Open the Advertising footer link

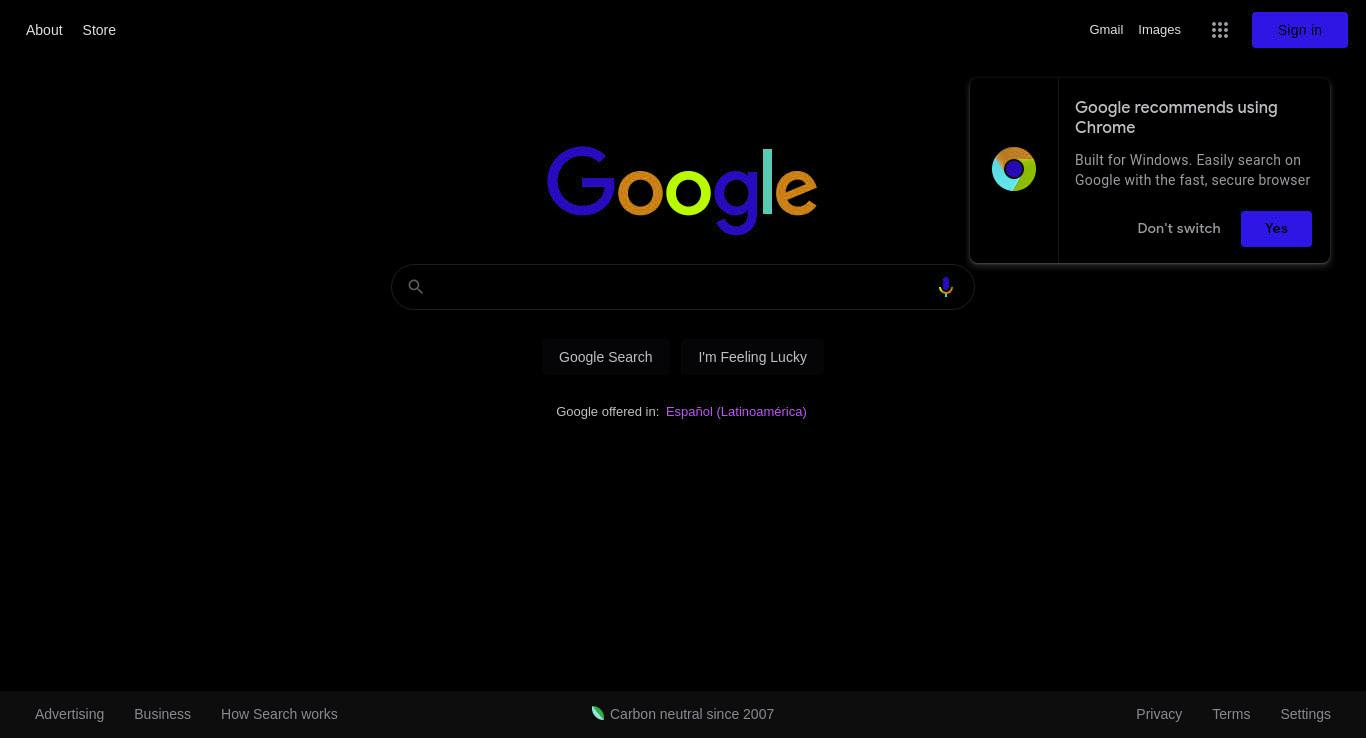pos(69,714)
